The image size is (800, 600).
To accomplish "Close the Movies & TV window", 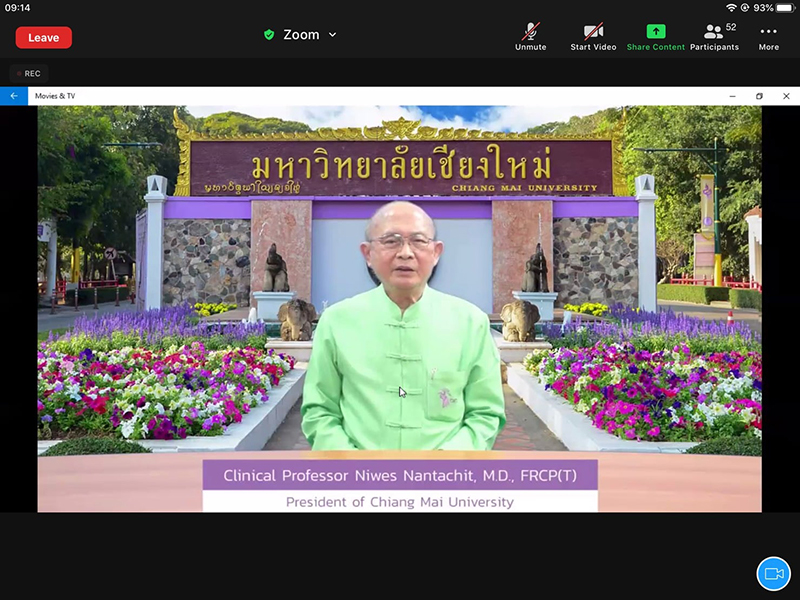I will (x=786, y=96).
